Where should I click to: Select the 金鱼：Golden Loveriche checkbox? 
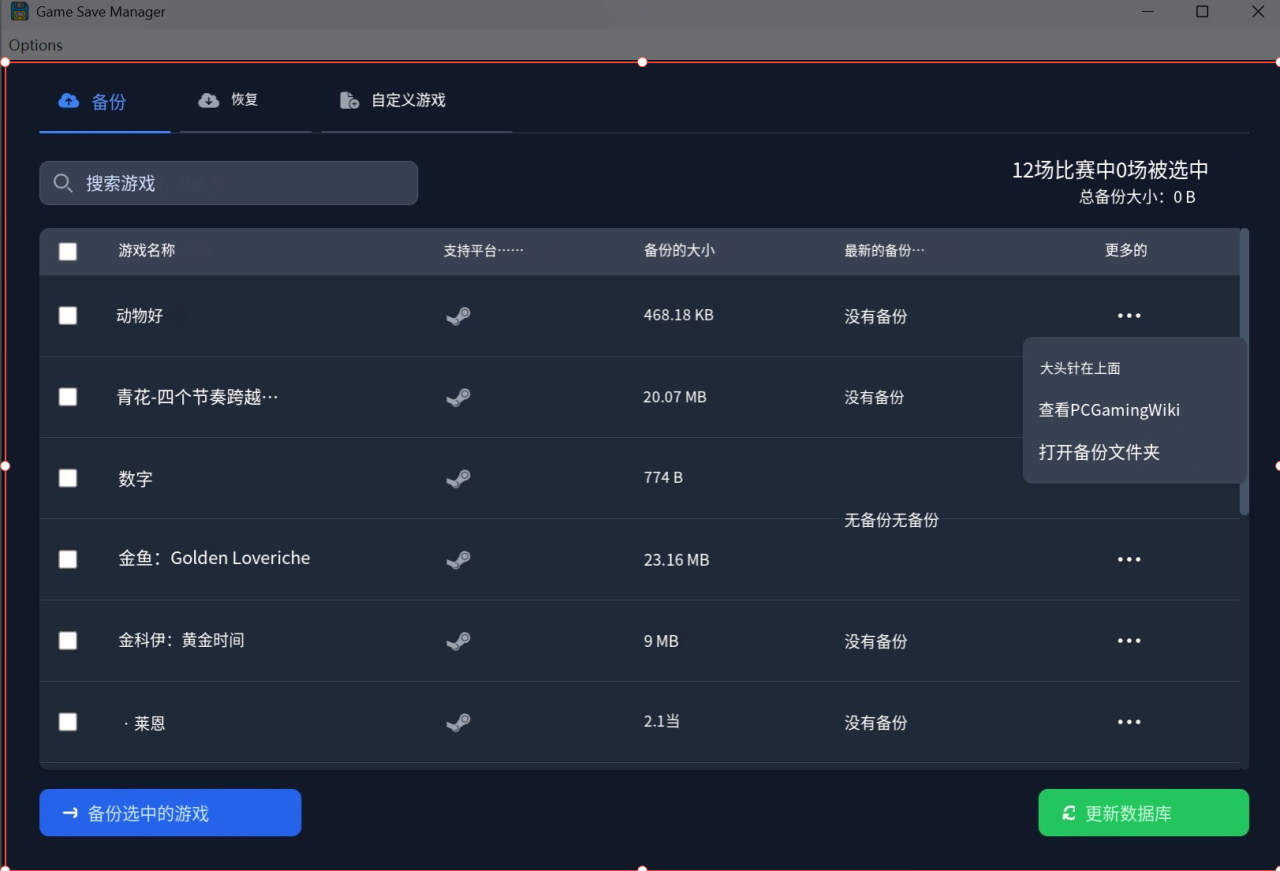click(x=68, y=559)
